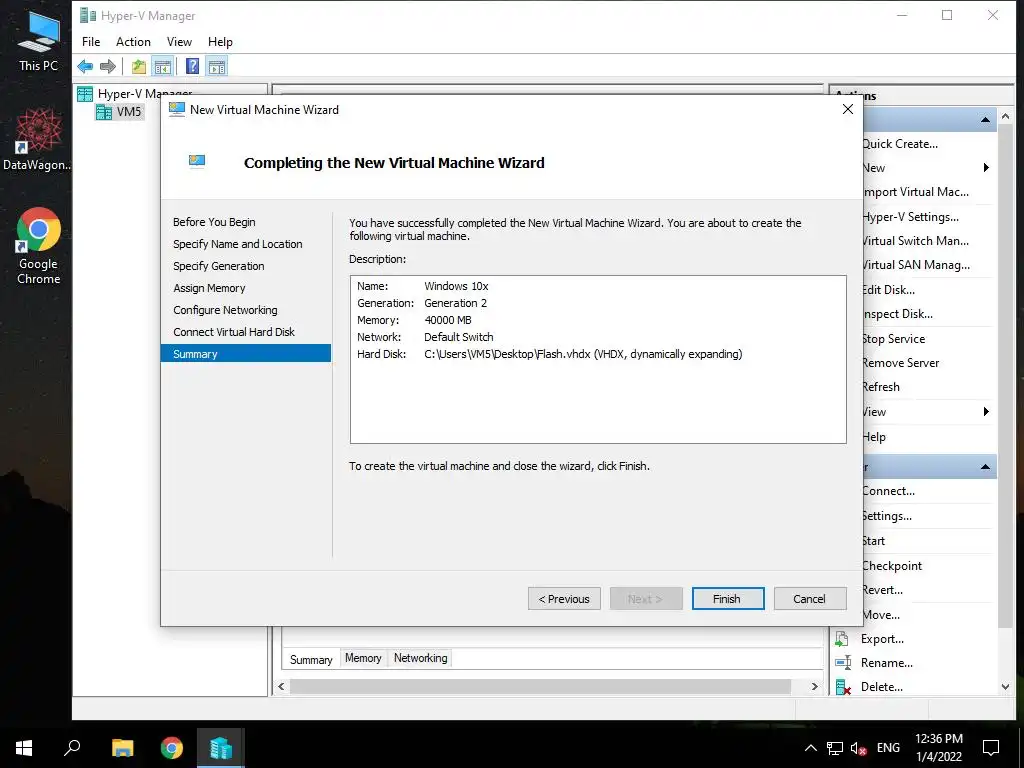Collapse the second Actions section arrow

tap(985, 468)
